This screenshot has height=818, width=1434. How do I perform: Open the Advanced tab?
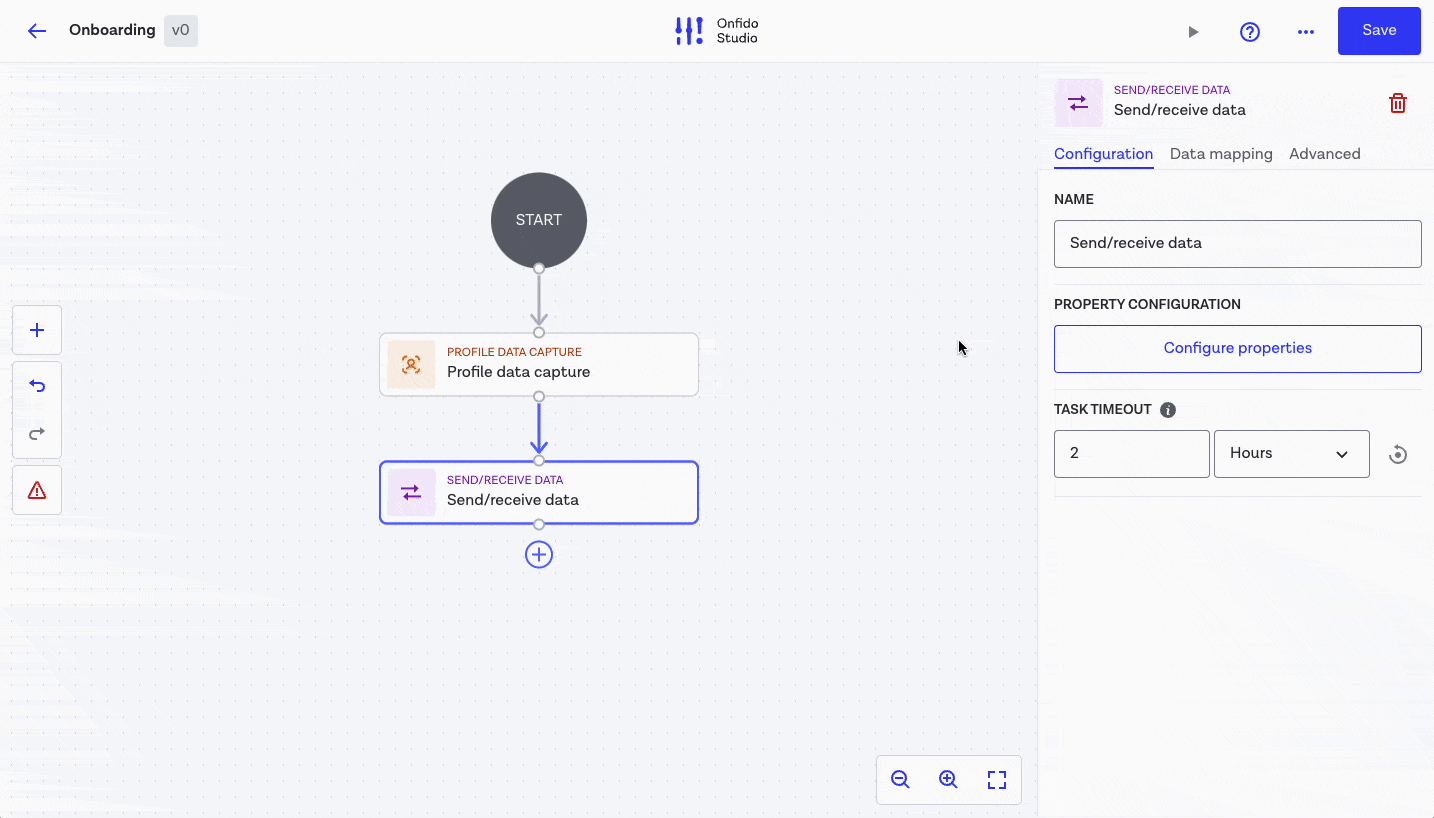click(1324, 154)
